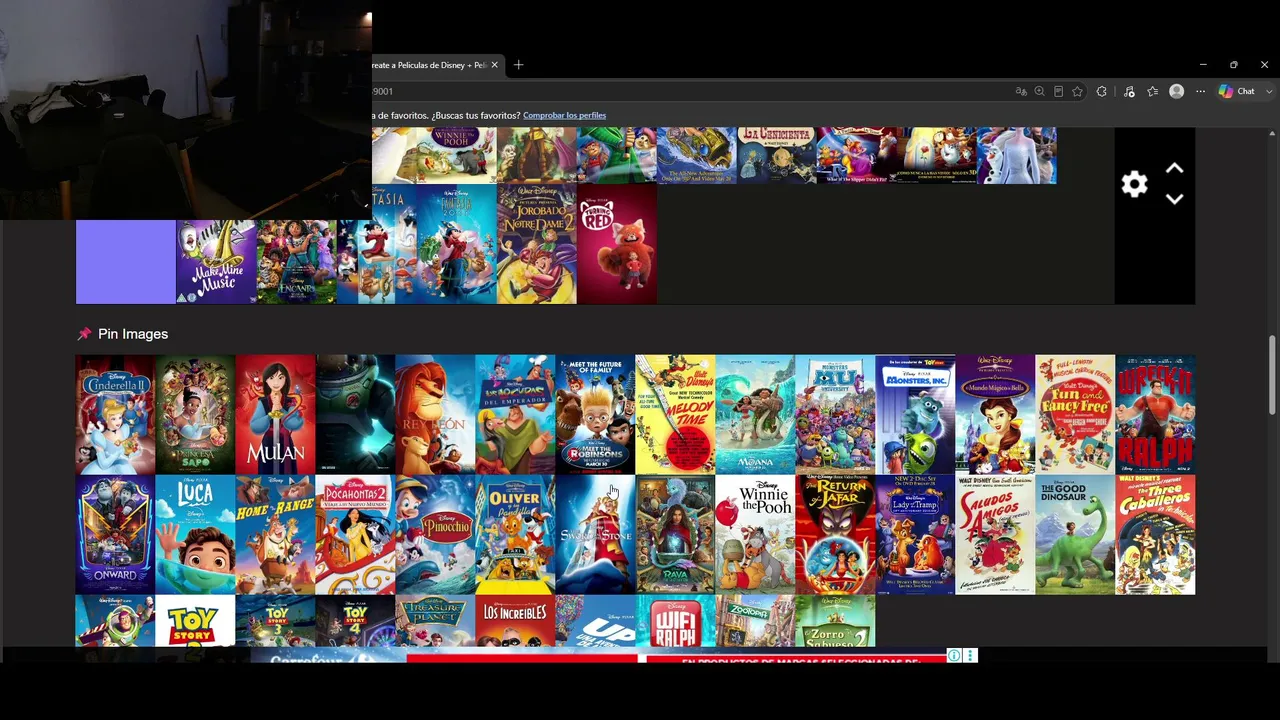Select the Three Caballeros poster
The image size is (1280, 720).
coord(1155,535)
